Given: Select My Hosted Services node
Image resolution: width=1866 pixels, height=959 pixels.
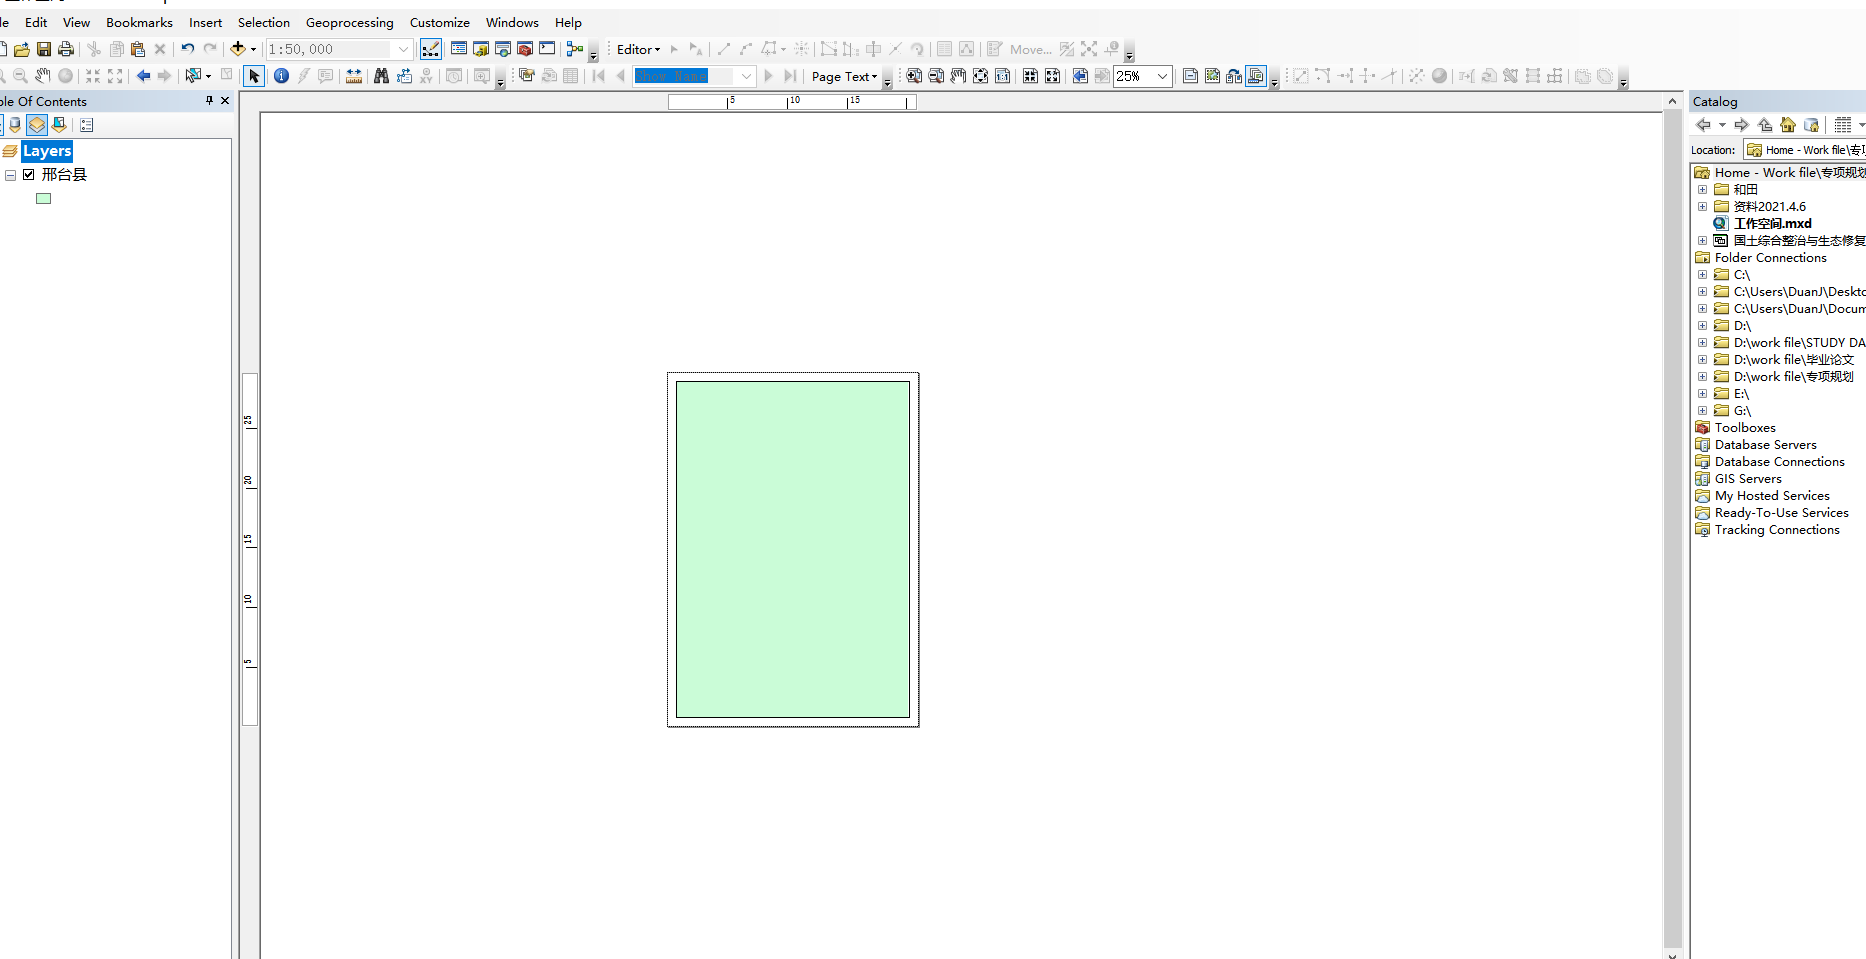Looking at the screenshot, I should pos(1772,495).
